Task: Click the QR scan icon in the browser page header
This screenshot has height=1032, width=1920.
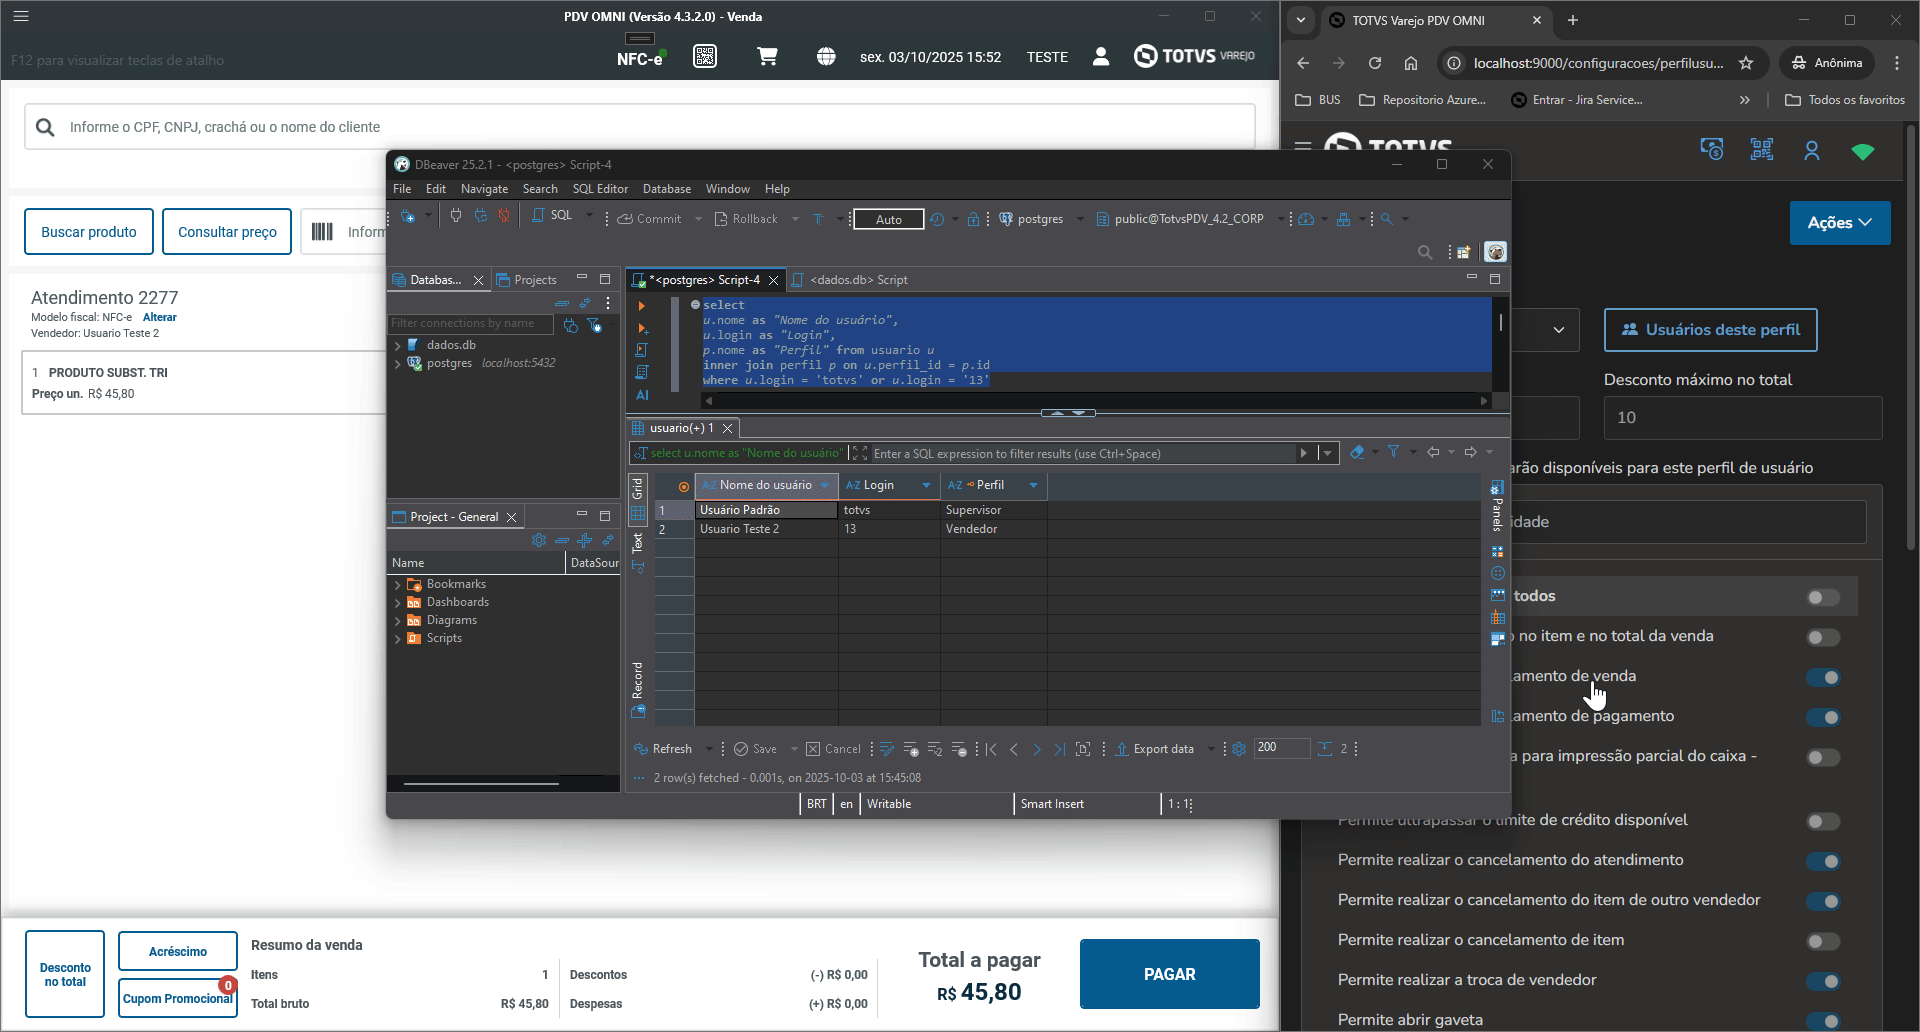Action: (x=1761, y=150)
